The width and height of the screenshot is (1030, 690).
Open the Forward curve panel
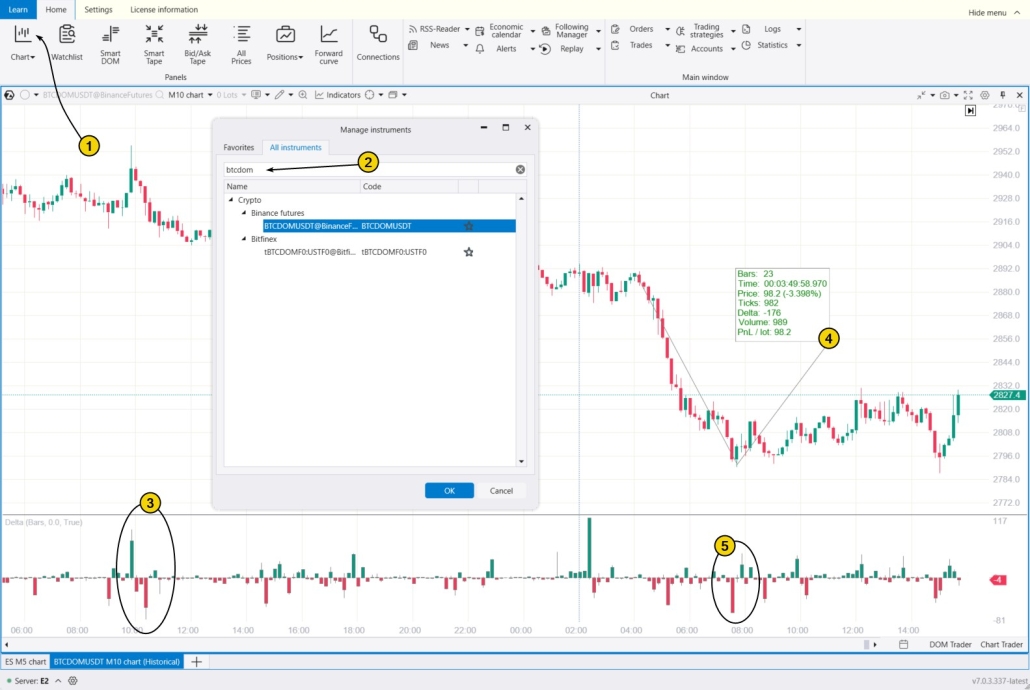(329, 40)
